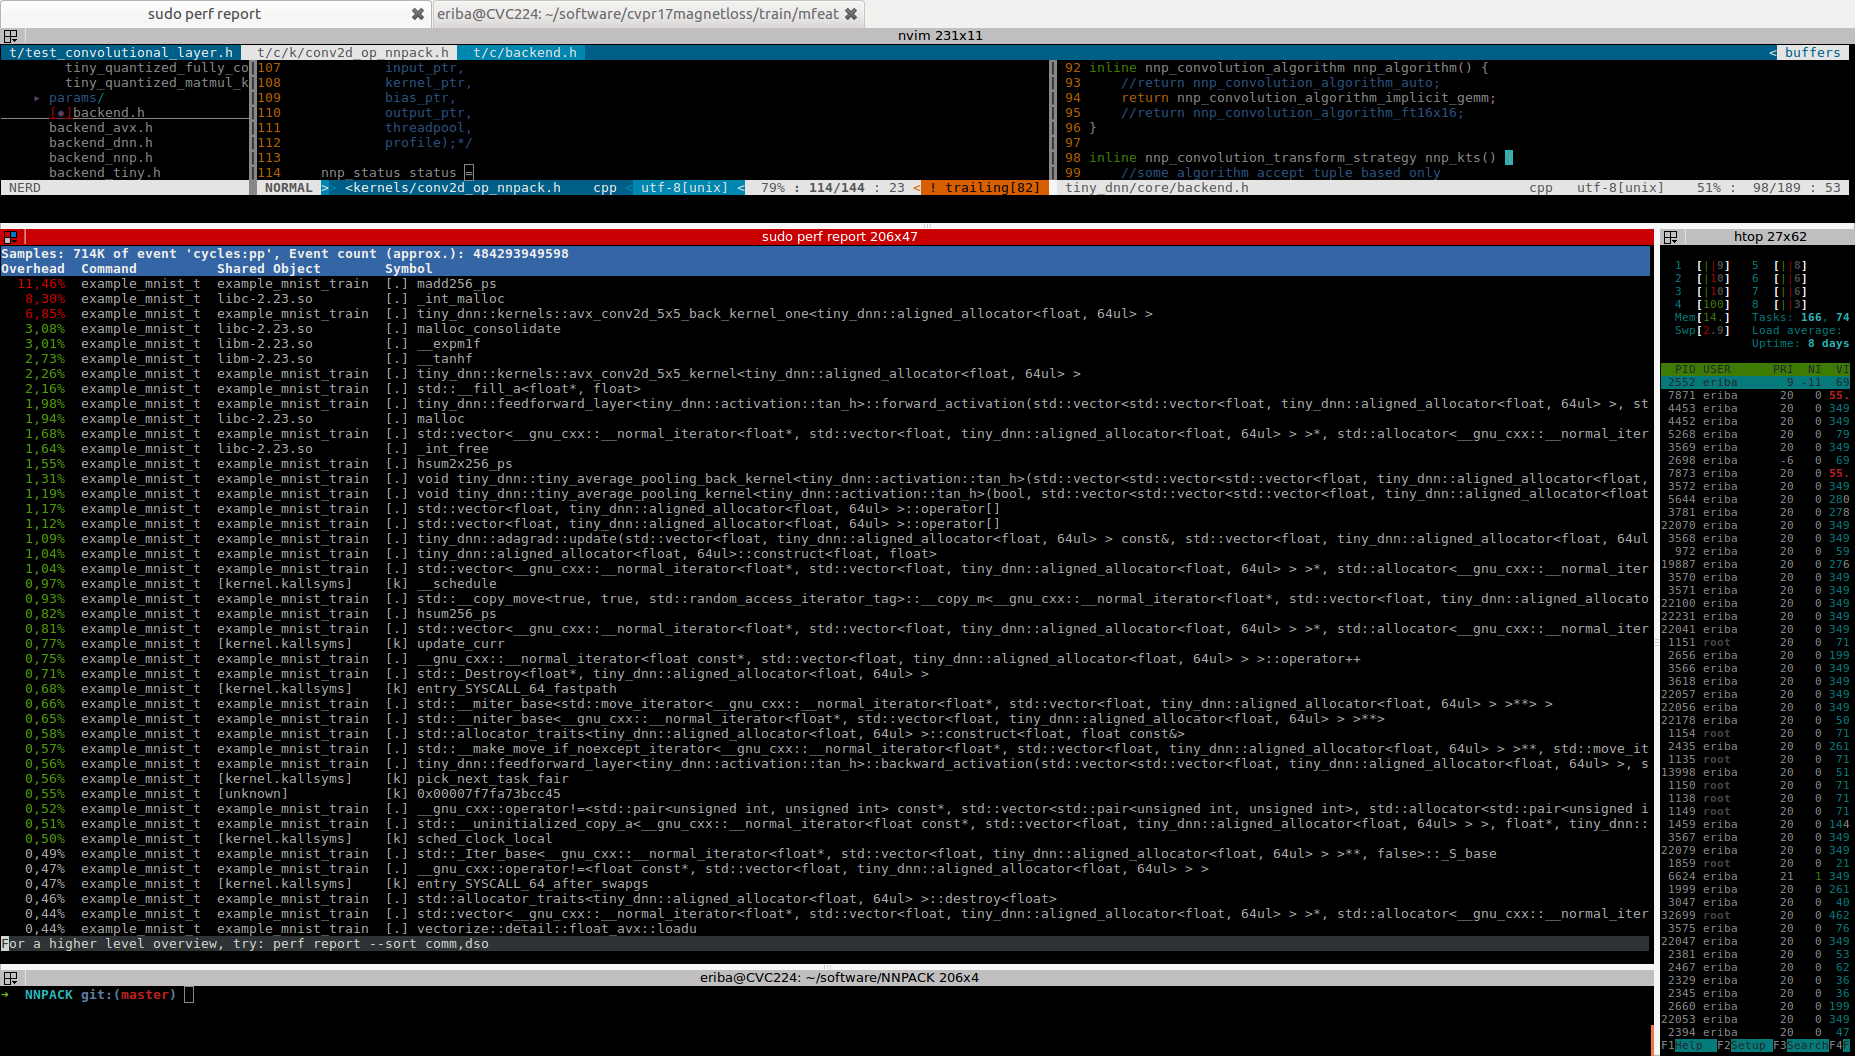The width and height of the screenshot is (1855, 1056).
Task: Open backend_dnn.h in the NERDTree file list
Action: (x=101, y=143)
